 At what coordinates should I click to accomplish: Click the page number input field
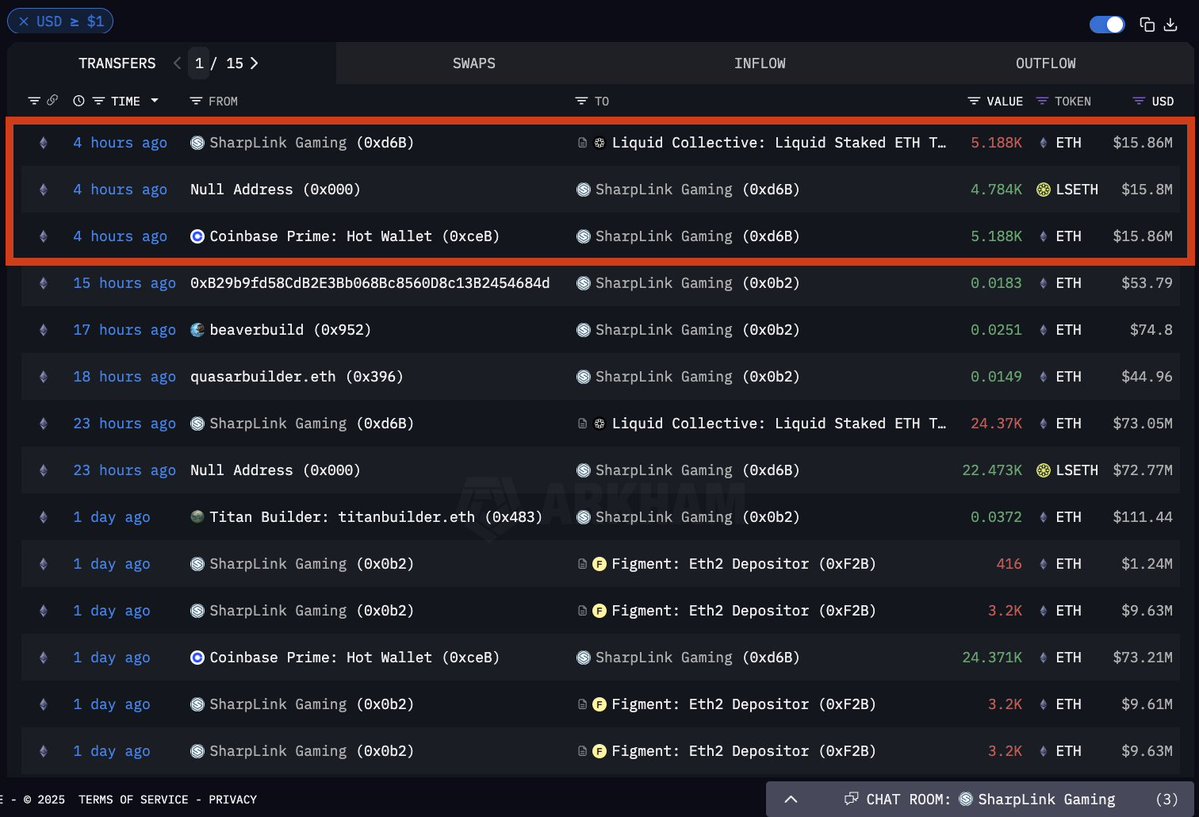coord(200,63)
